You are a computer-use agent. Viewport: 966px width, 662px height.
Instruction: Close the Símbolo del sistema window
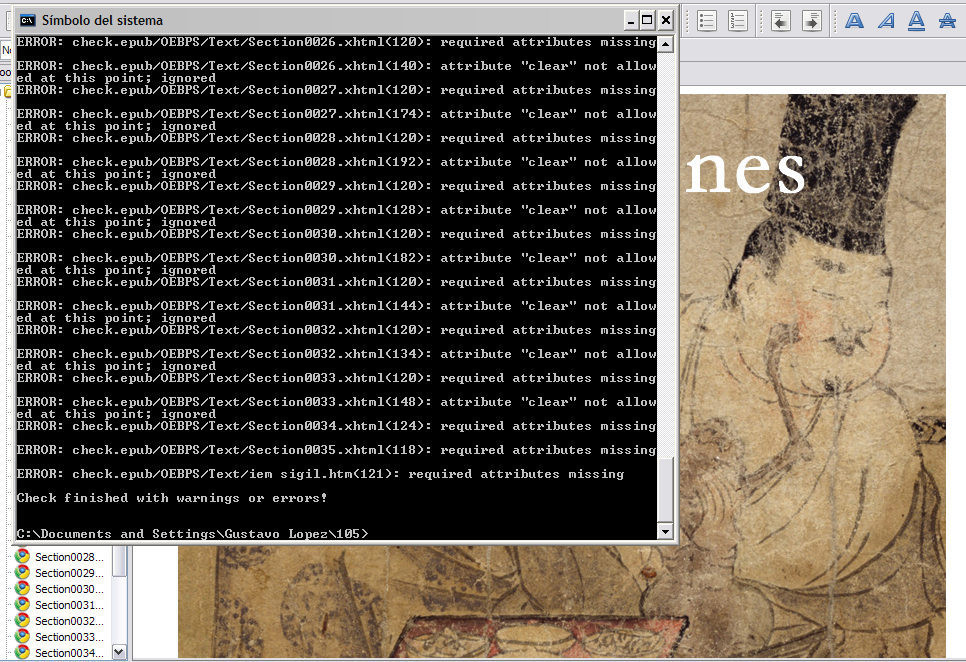(665, 20)
